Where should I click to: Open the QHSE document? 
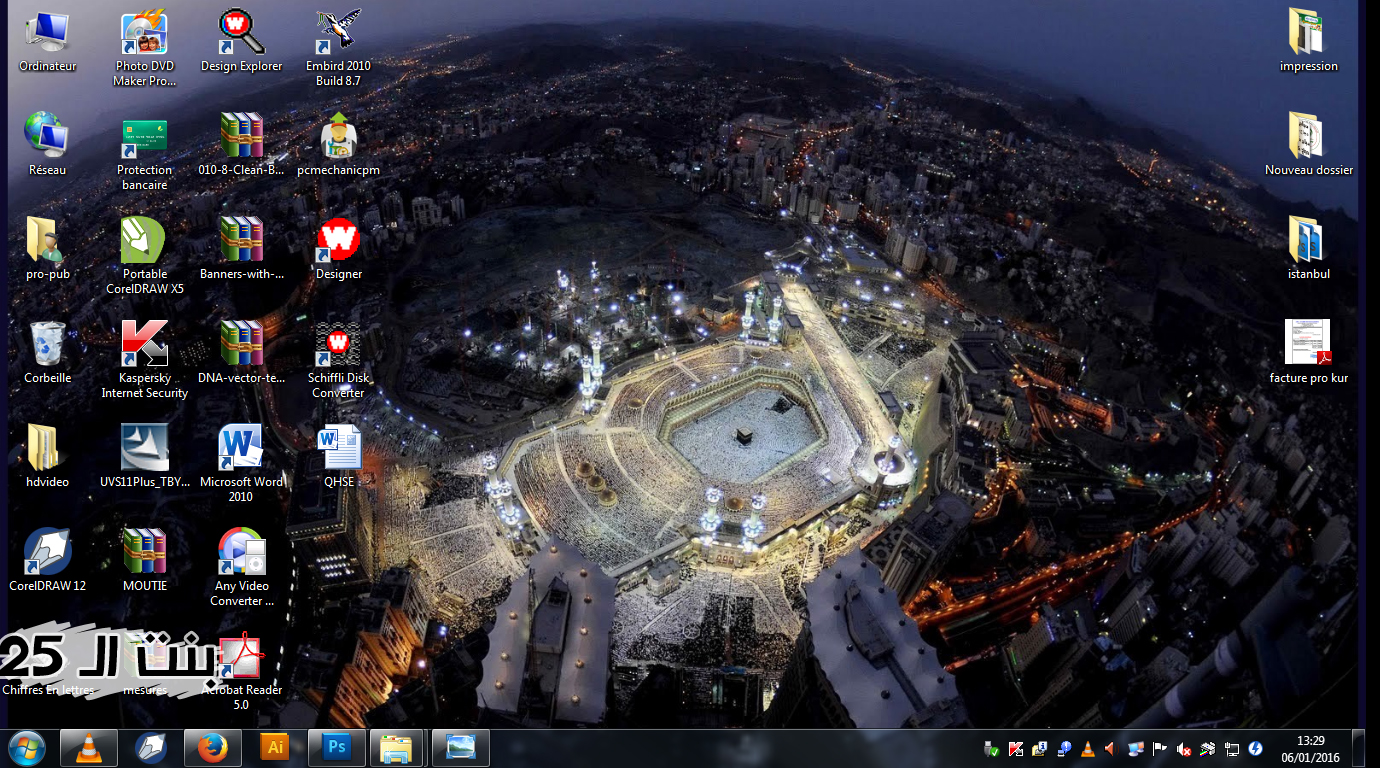tap(338, 458)
